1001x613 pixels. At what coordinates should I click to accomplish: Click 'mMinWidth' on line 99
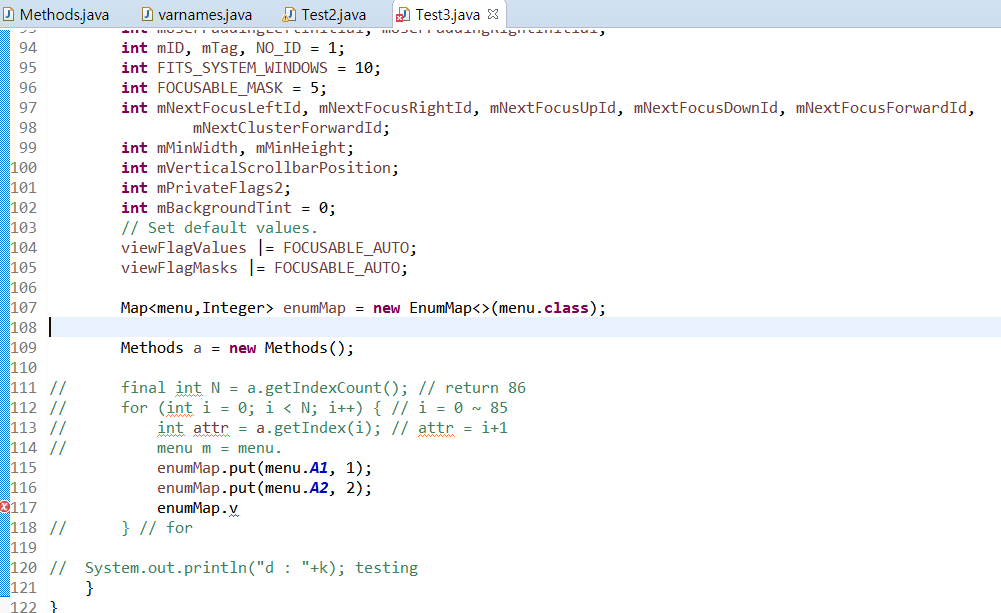tap(197, 148)
